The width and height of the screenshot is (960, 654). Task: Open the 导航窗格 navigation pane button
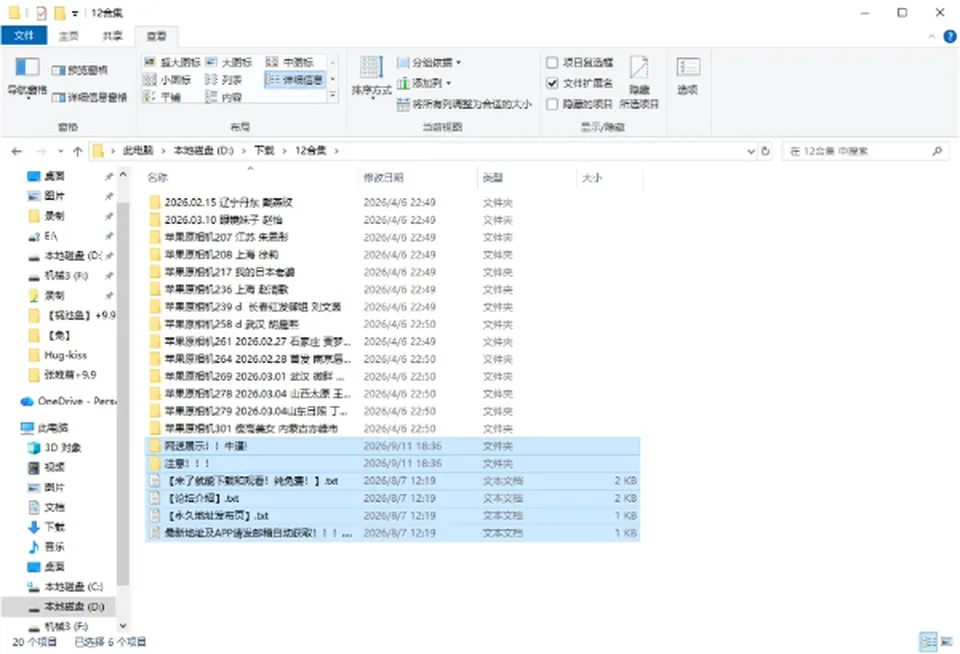(x=27, y=78)
